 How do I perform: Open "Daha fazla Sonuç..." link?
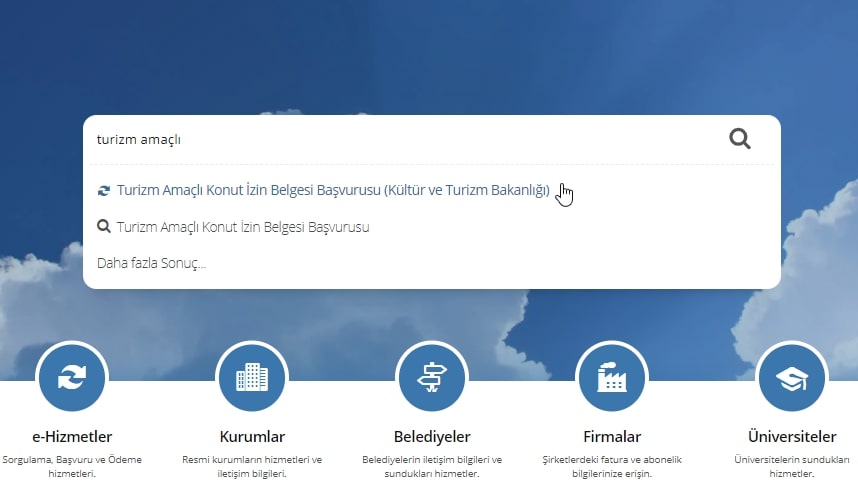pos(152,263)
